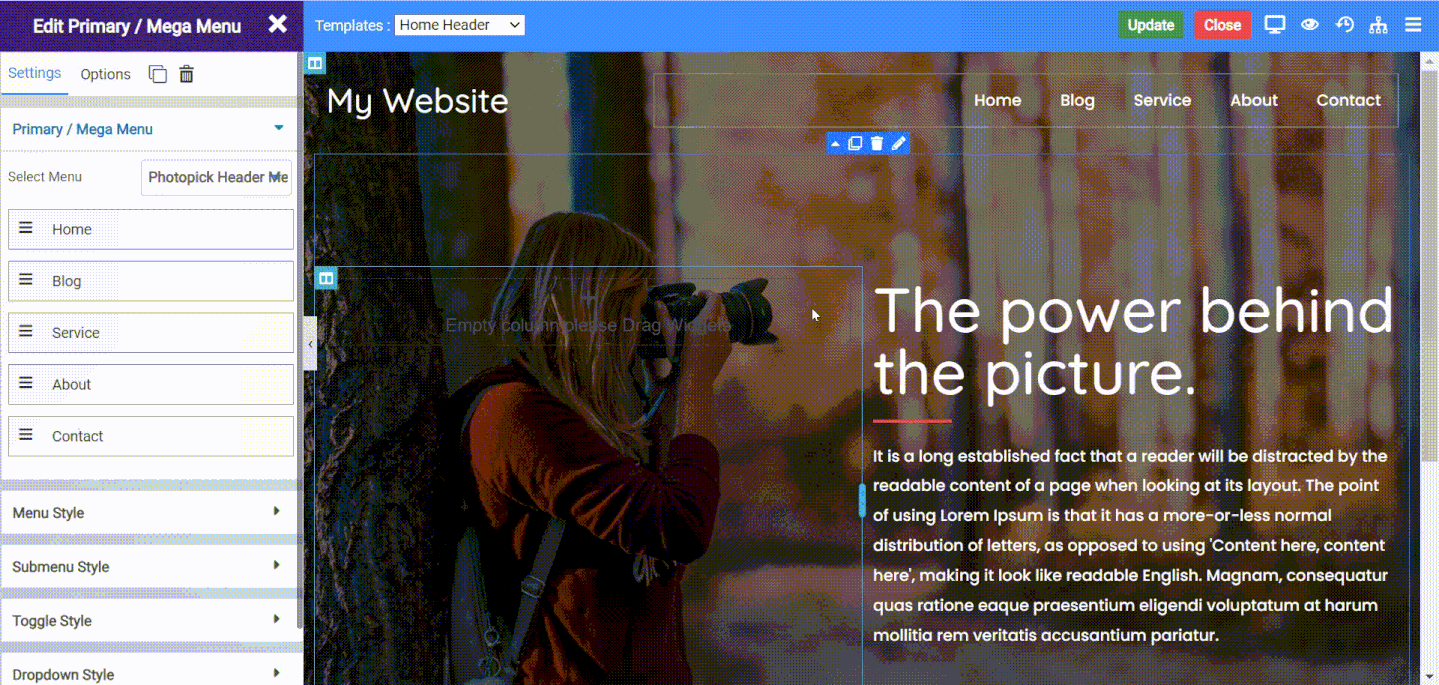Duplicate widget using copy icon in left panel
The height and width of the screenshot is (685, 1439).
pos(158,74)
